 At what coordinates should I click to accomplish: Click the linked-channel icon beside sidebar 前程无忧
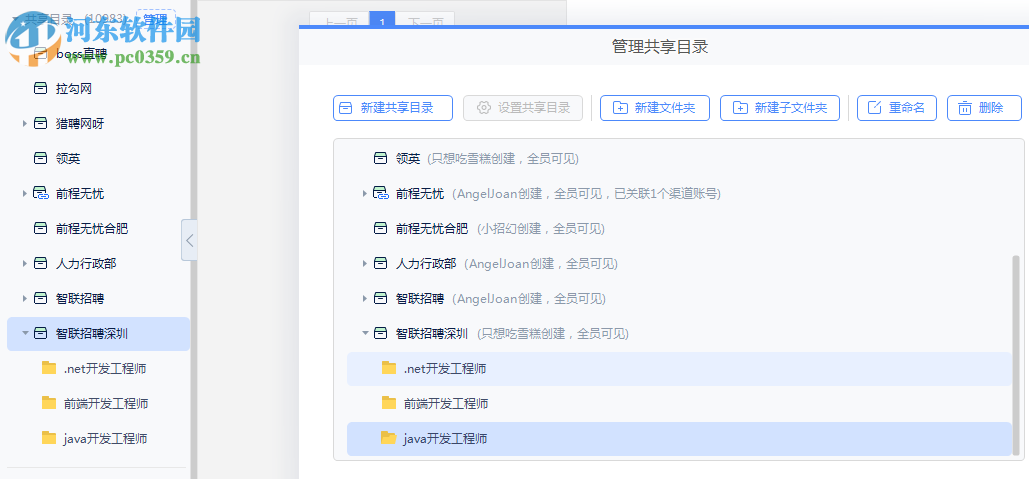coord(41,194)
